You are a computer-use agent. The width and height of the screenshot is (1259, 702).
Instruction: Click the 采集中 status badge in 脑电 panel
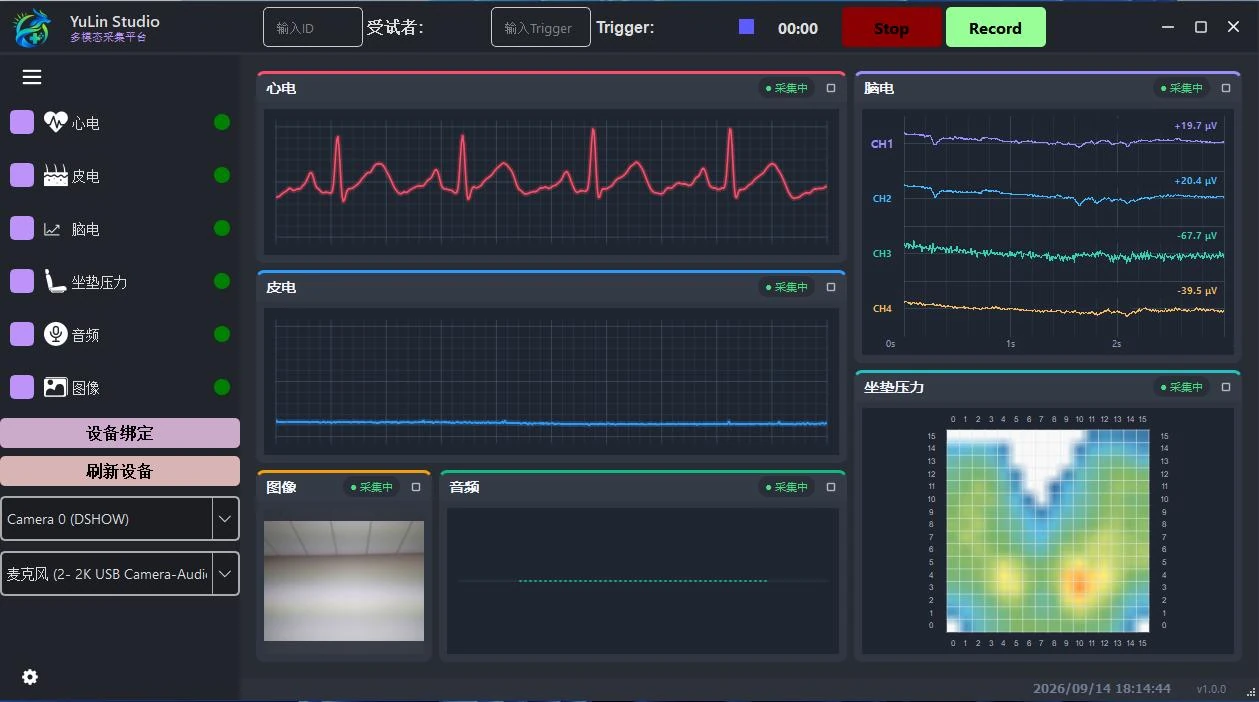1182,88
